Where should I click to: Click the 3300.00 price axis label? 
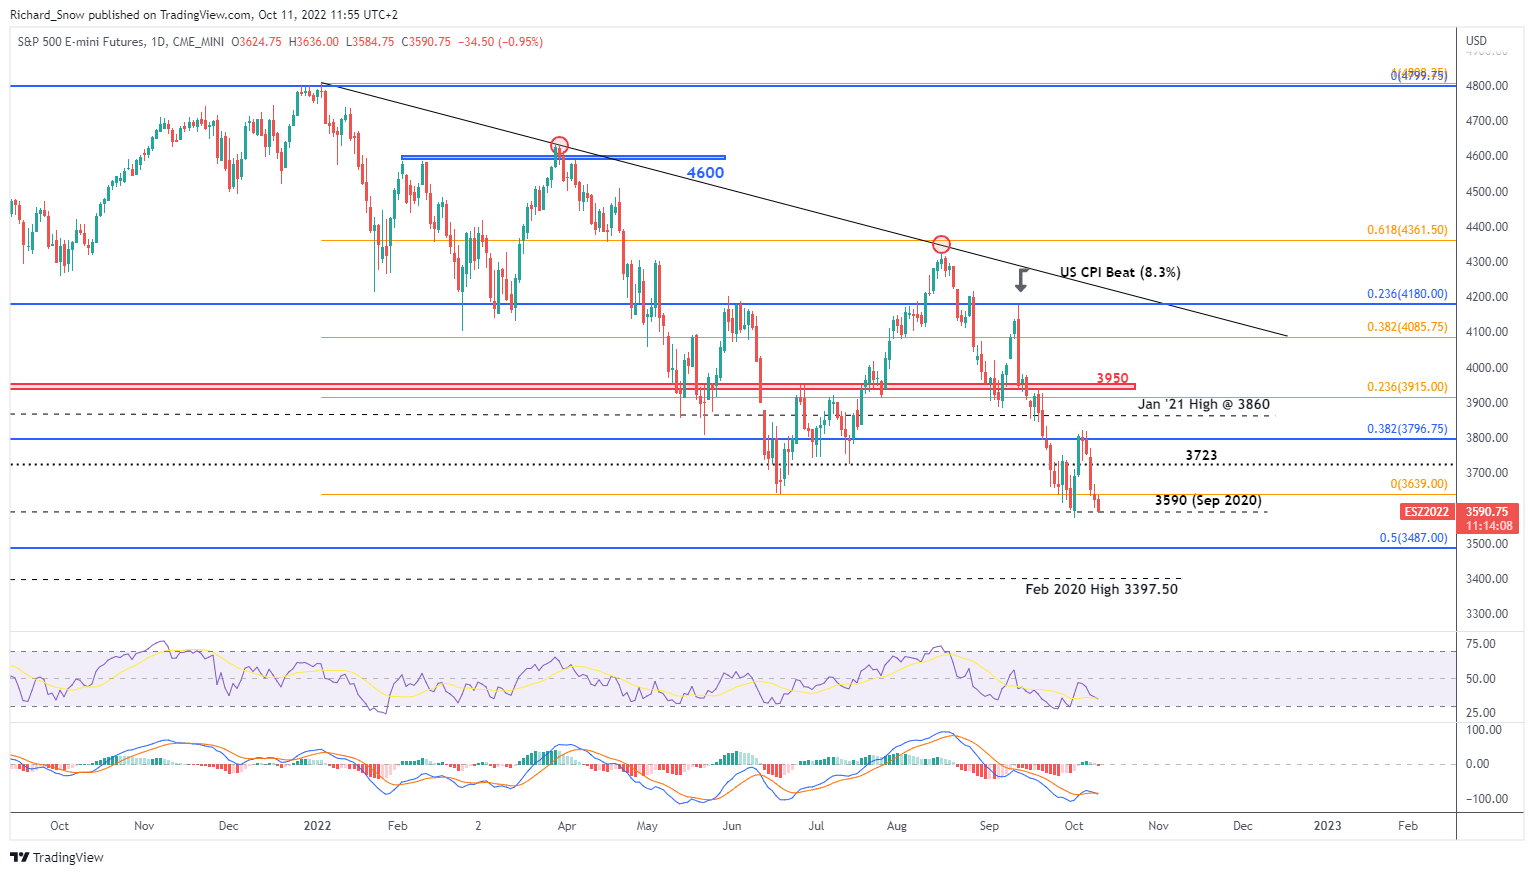tap(1486, 614)
